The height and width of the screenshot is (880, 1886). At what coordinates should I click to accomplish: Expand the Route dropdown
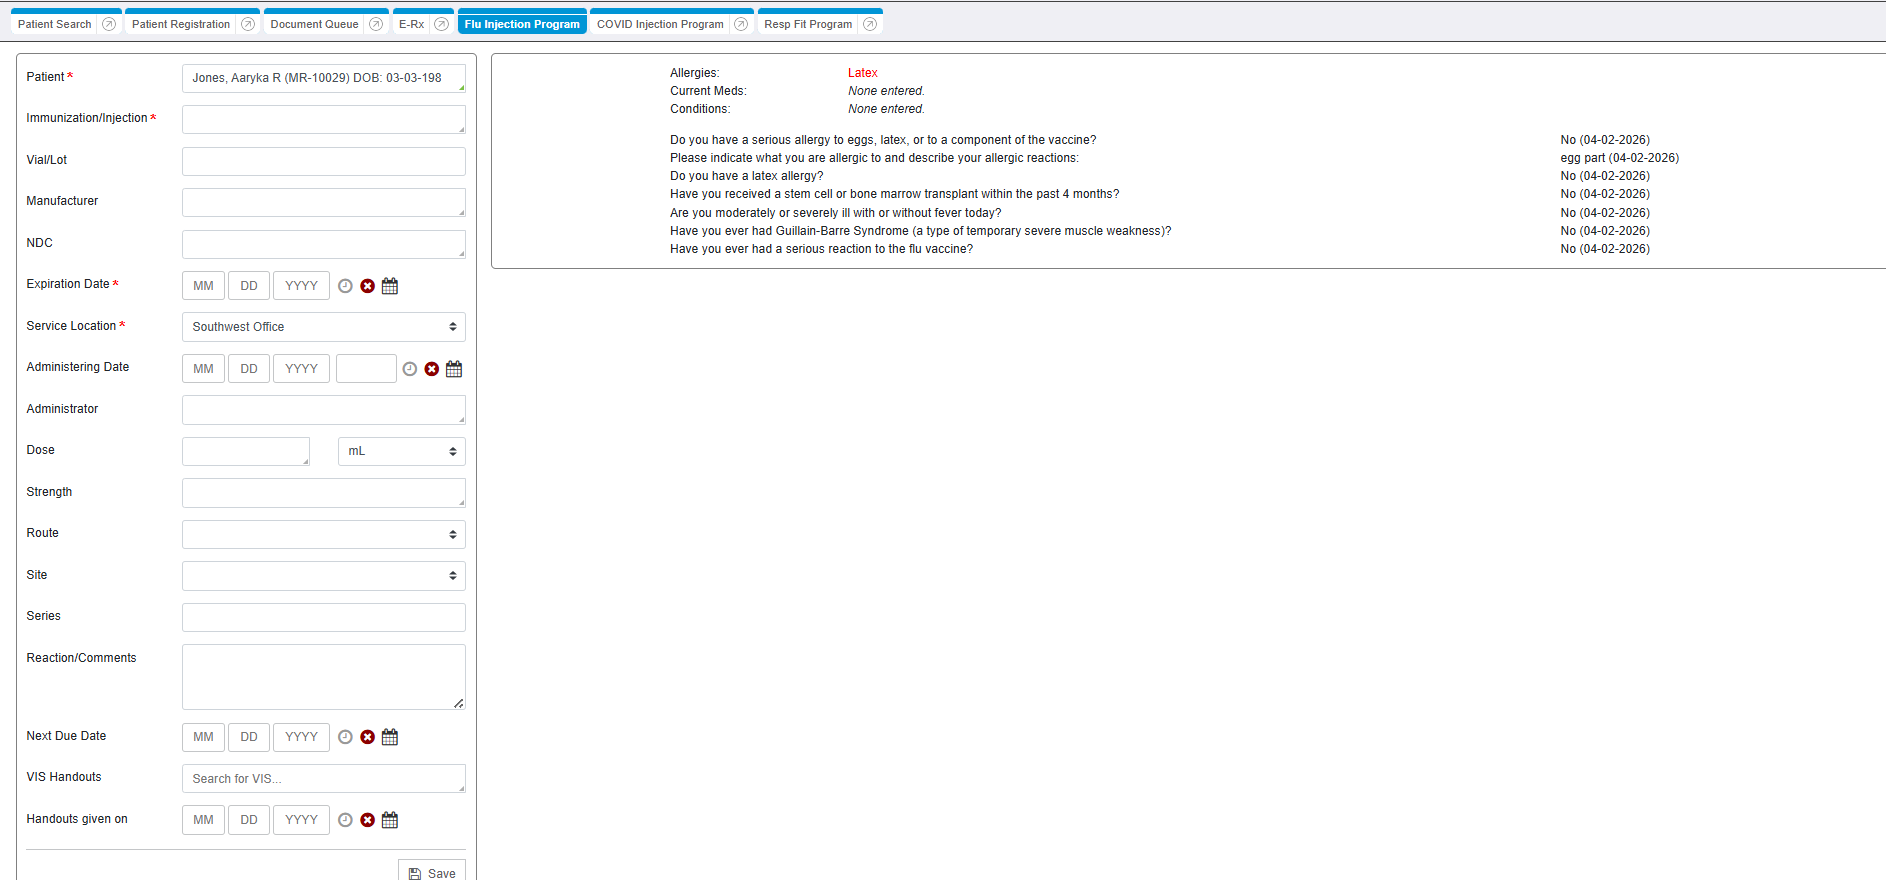point(323,534)
